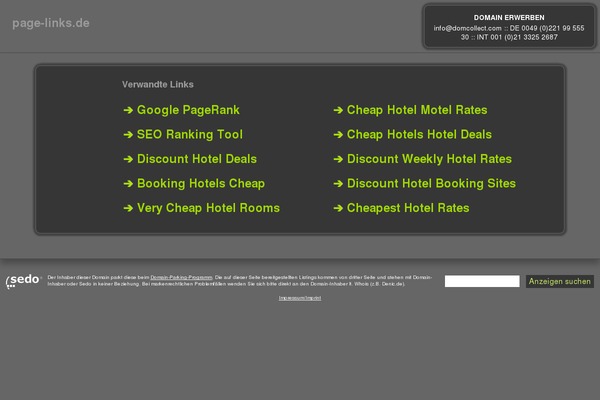This screenshot has height=400, width=600.
Task: Click the arrow icon beside Discount Hotel Booking Sites
Action: (338, 184)
